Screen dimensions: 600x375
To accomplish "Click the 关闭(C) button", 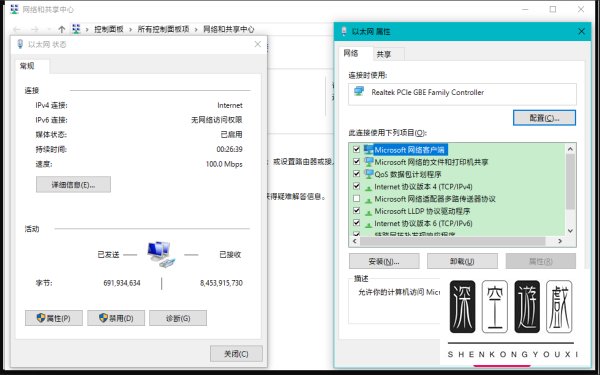I will click(x=236, y=354).
